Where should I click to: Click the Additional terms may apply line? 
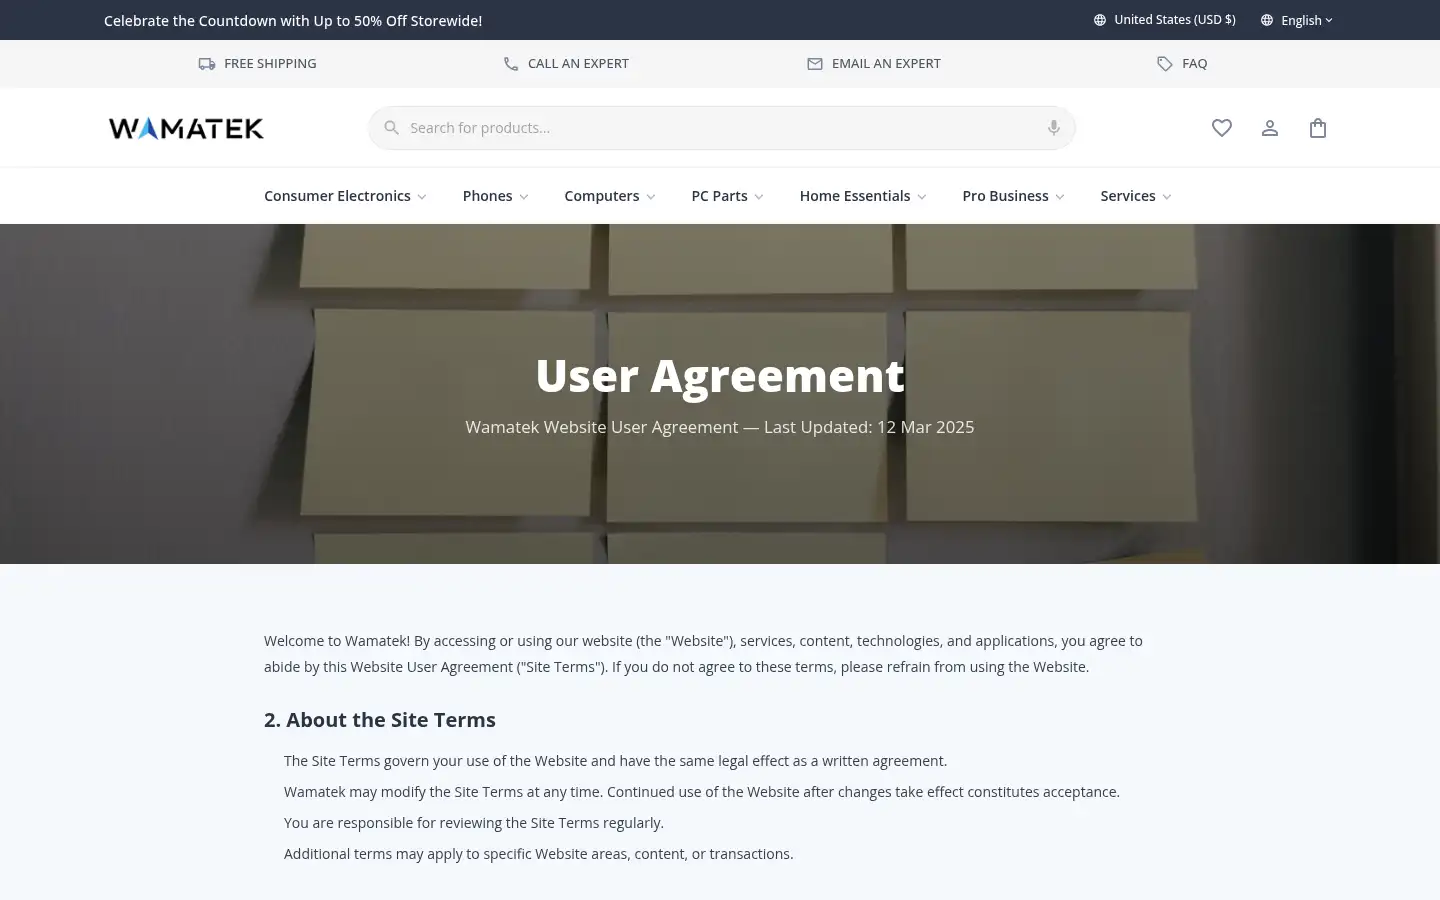pyautogui.click(x=539, y=854)
